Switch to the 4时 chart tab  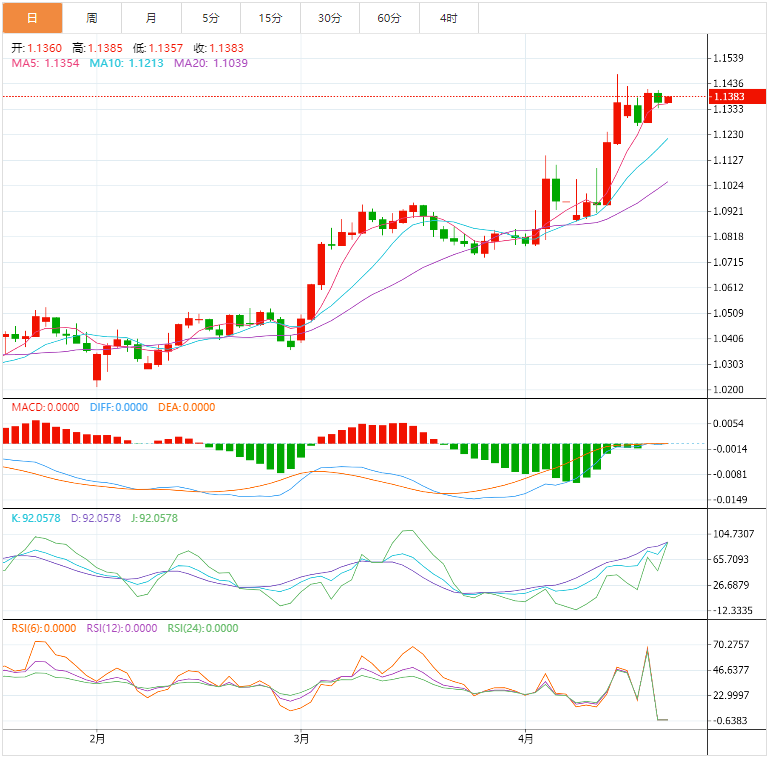[x=449, y=18]
